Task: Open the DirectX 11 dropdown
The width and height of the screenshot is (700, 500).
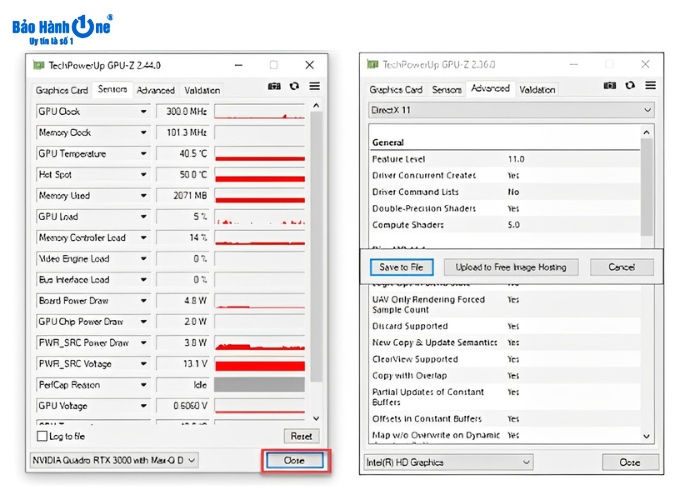Action: (511, 109)
